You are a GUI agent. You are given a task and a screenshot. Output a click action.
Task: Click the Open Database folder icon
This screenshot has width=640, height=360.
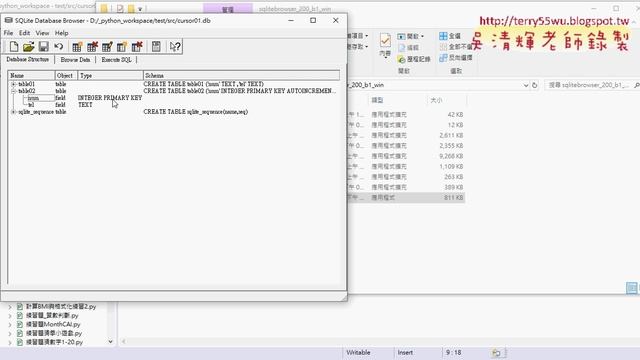click(28, 47)
